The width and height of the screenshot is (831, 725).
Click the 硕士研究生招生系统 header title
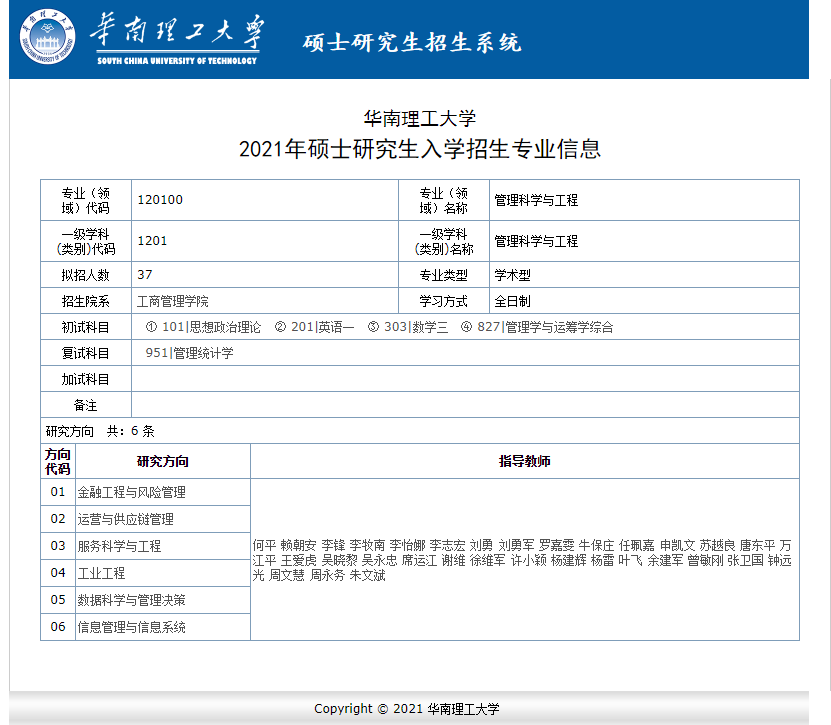(412, 42)
